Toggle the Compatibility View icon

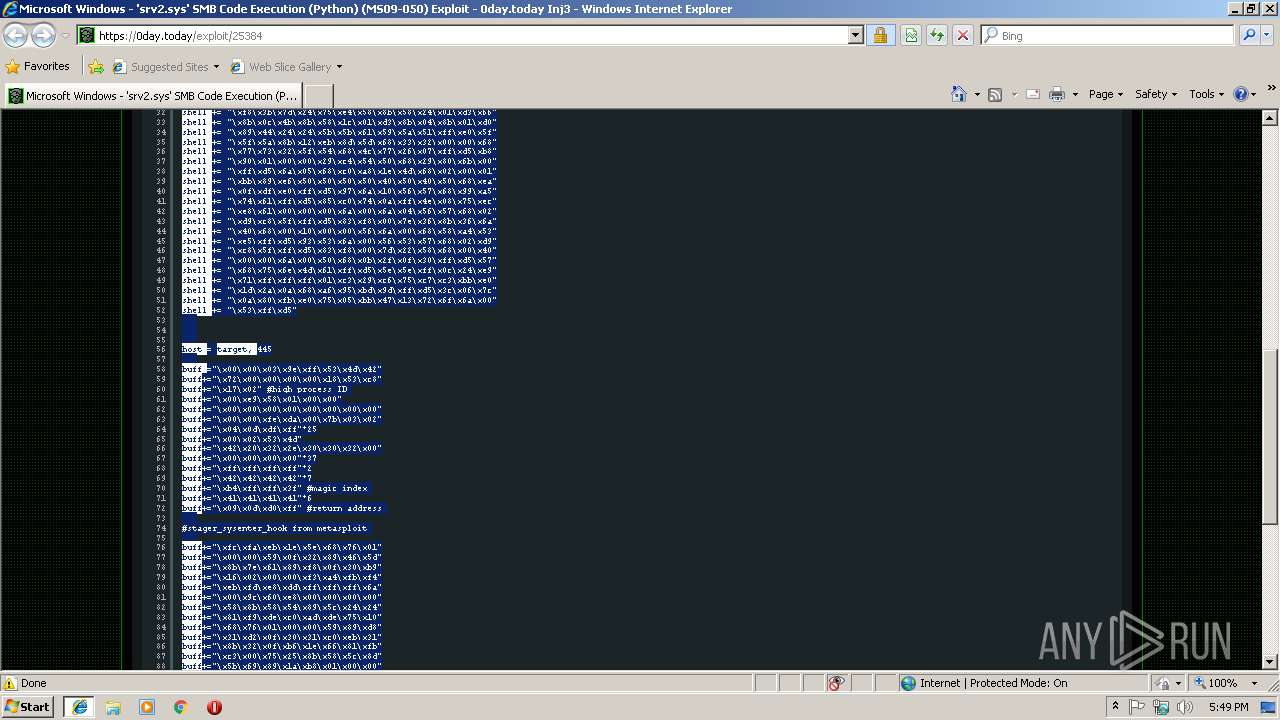(911, 35)
